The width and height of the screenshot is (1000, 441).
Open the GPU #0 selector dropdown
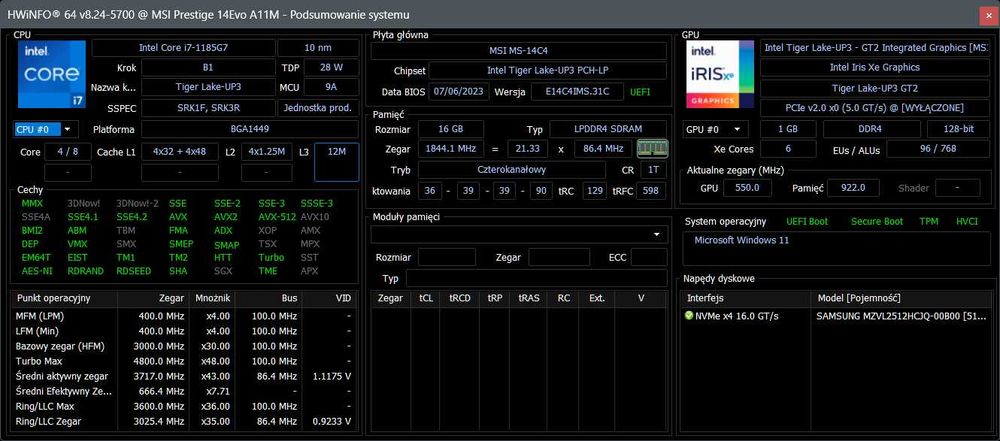714,130
